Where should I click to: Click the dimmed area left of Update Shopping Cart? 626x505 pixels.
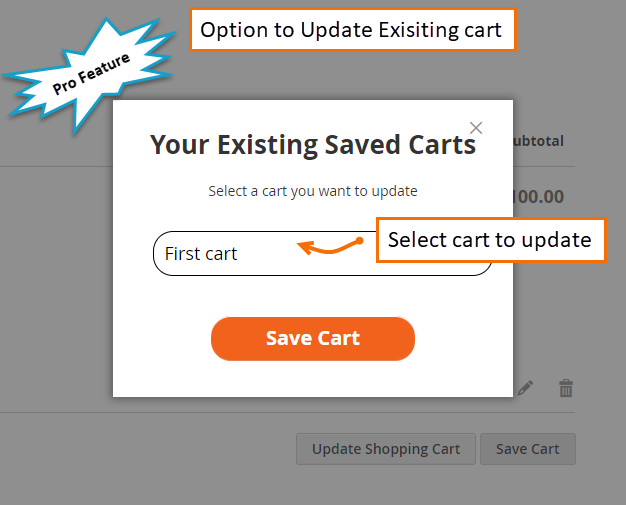pos(150,449)
